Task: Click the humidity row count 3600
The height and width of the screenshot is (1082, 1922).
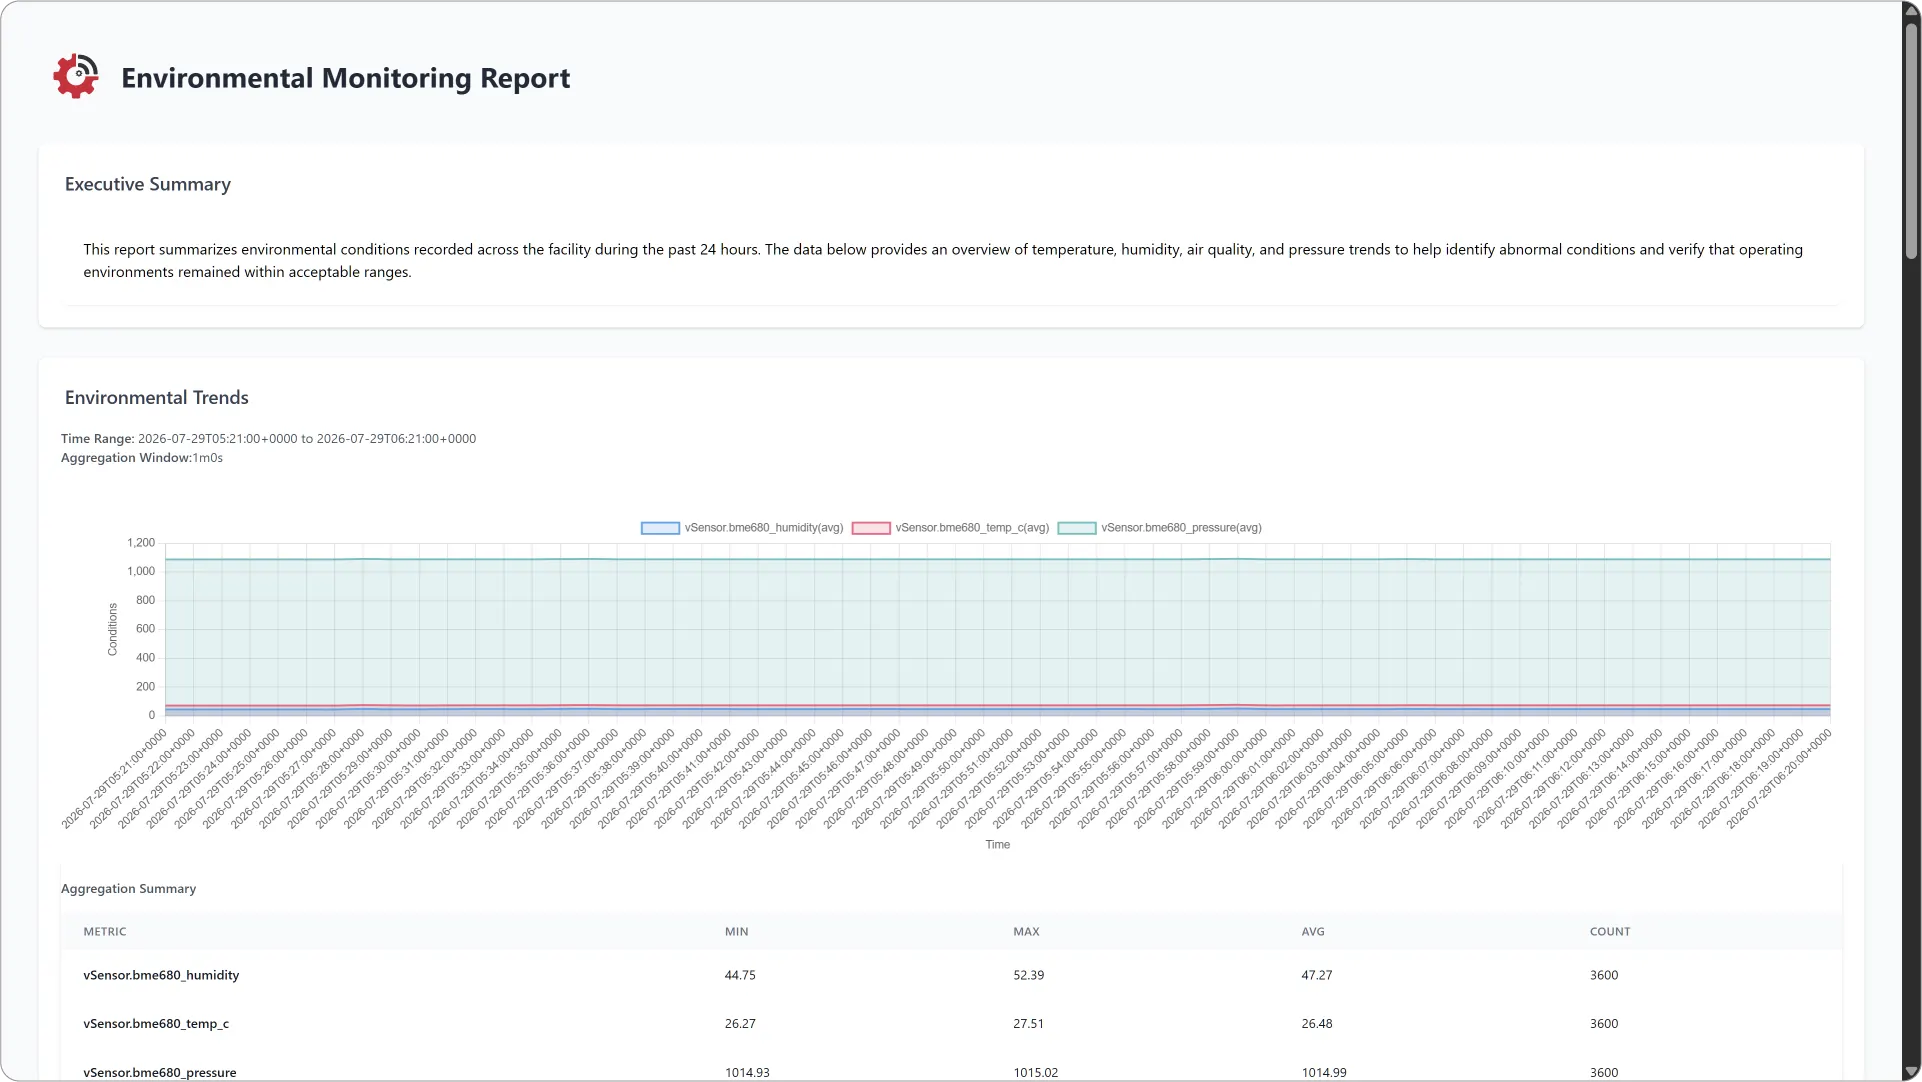Action: 1604,975
